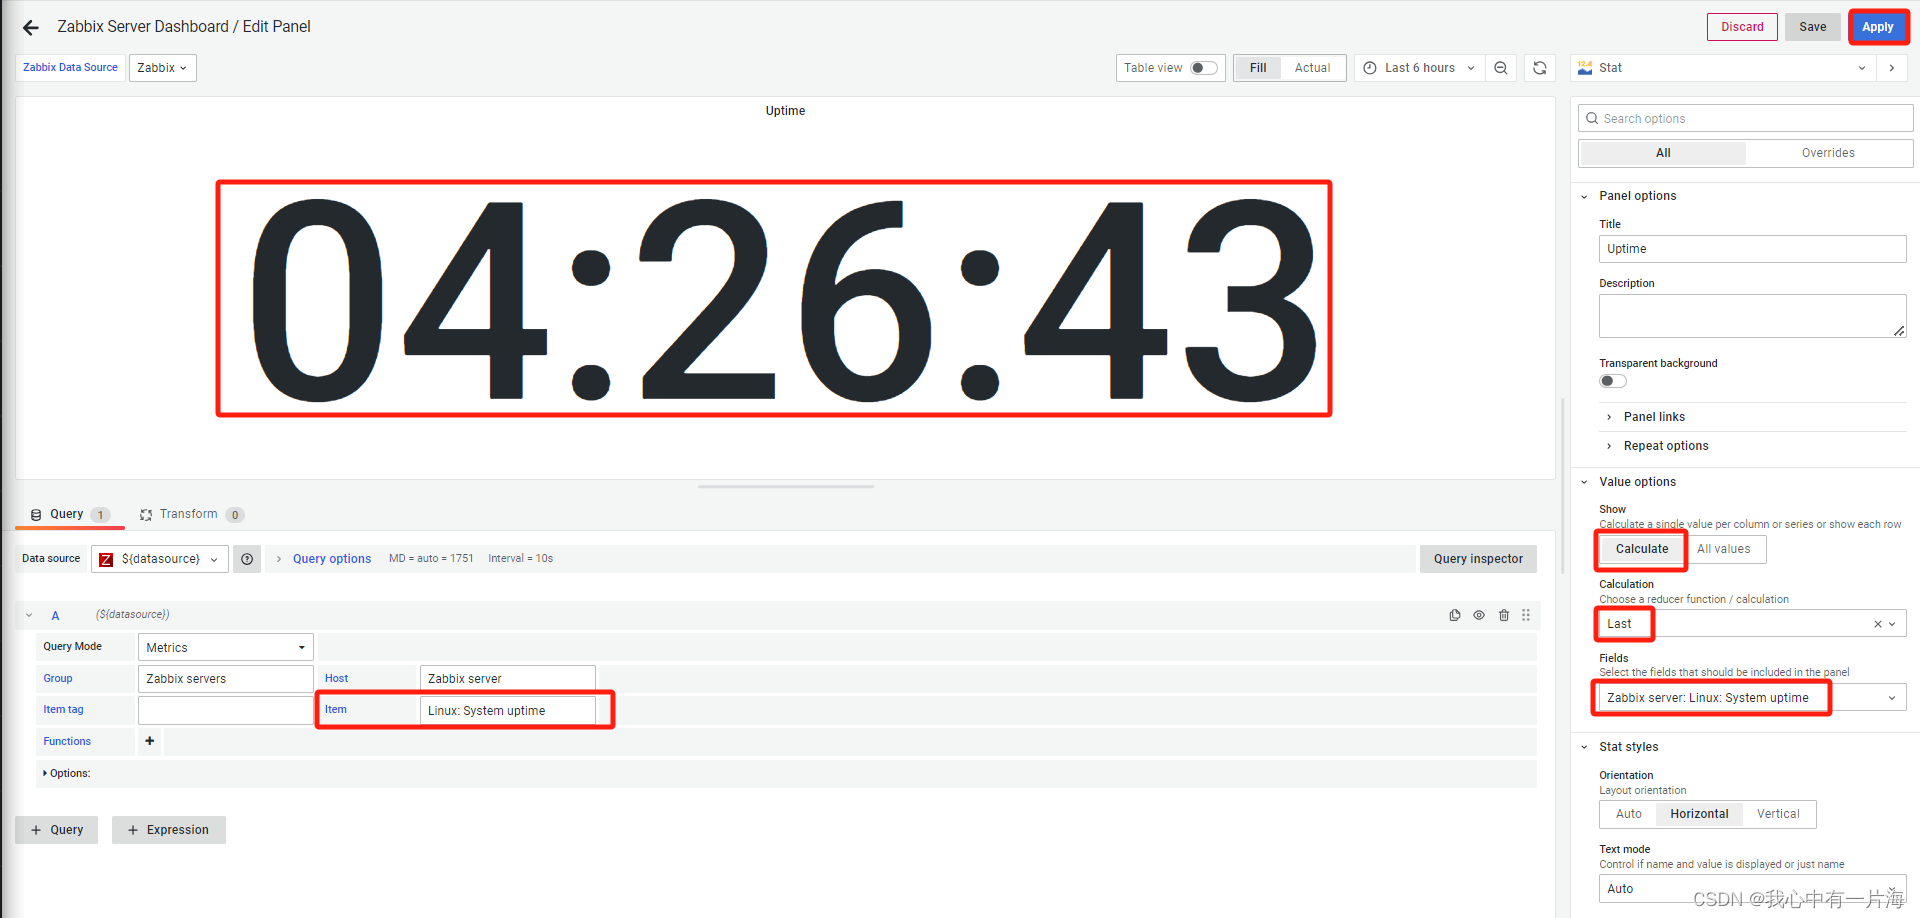
Task: Switch to the Transform tab
Action: (x=190, y=514)
